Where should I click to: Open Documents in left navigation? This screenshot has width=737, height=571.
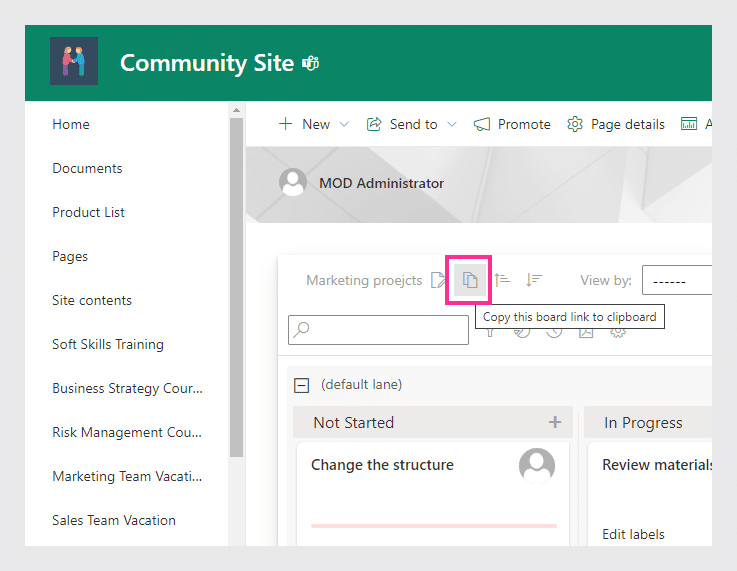click(x=87, y=168)
